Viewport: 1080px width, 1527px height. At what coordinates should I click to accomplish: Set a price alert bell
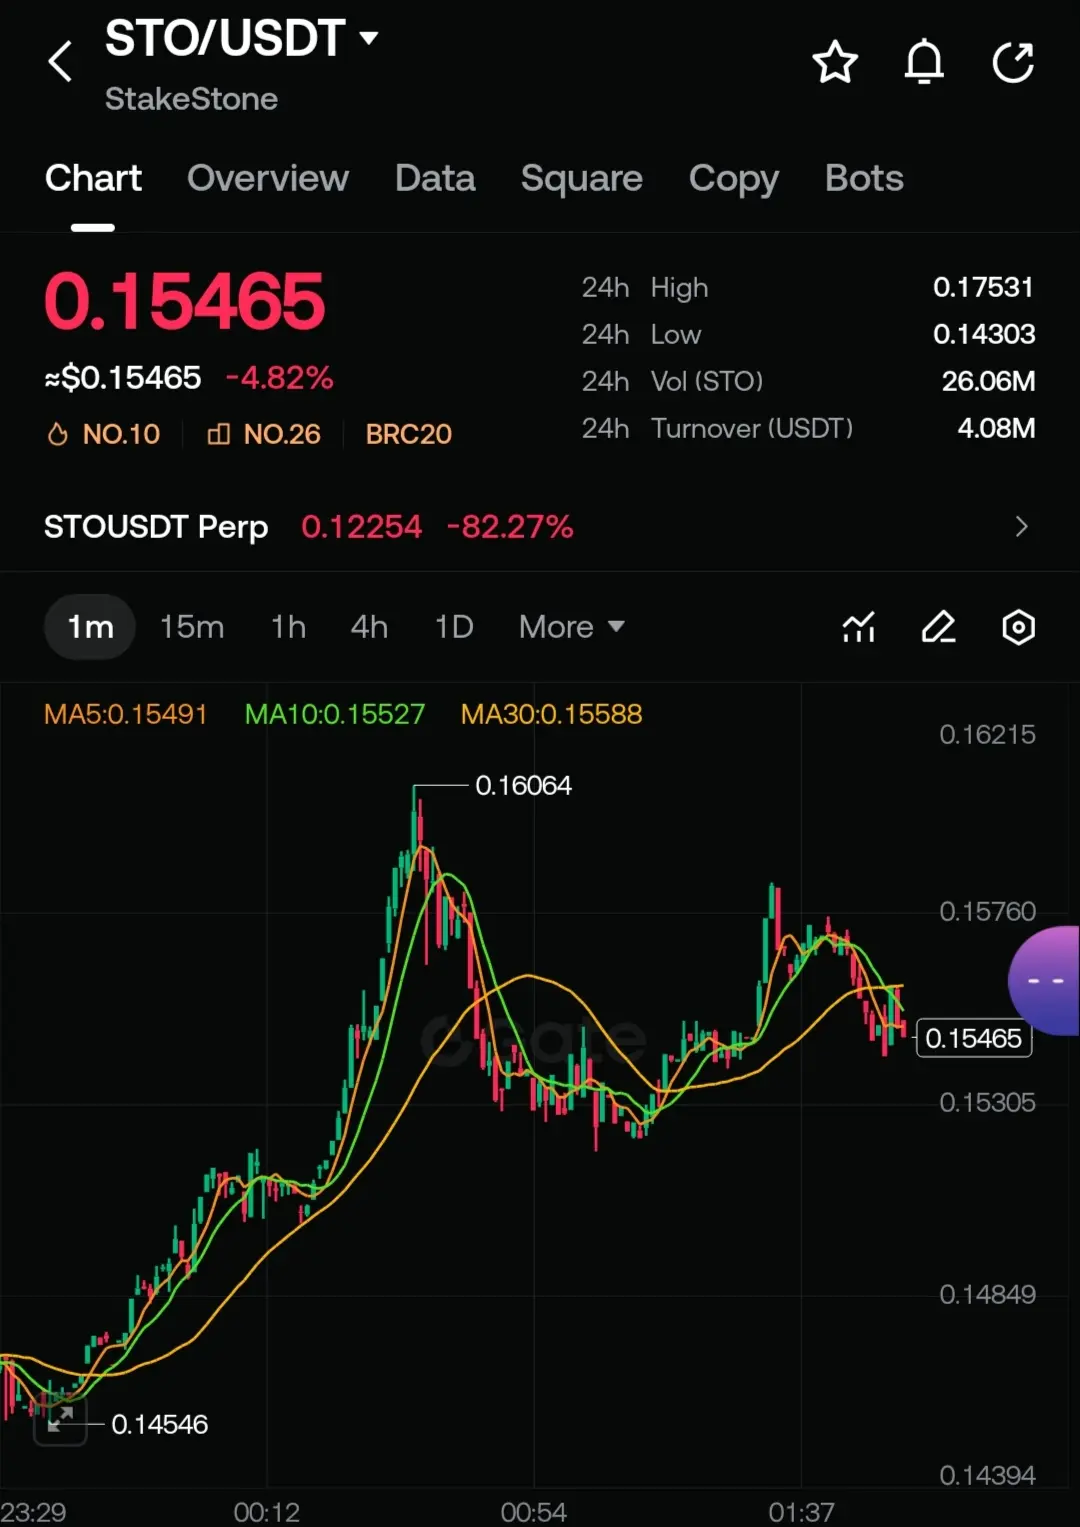924,62
